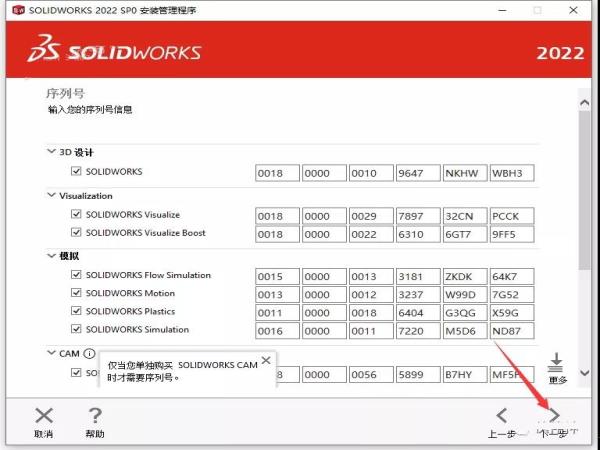
Task: Collapse the Visualization section
Action: click(52, 196)
